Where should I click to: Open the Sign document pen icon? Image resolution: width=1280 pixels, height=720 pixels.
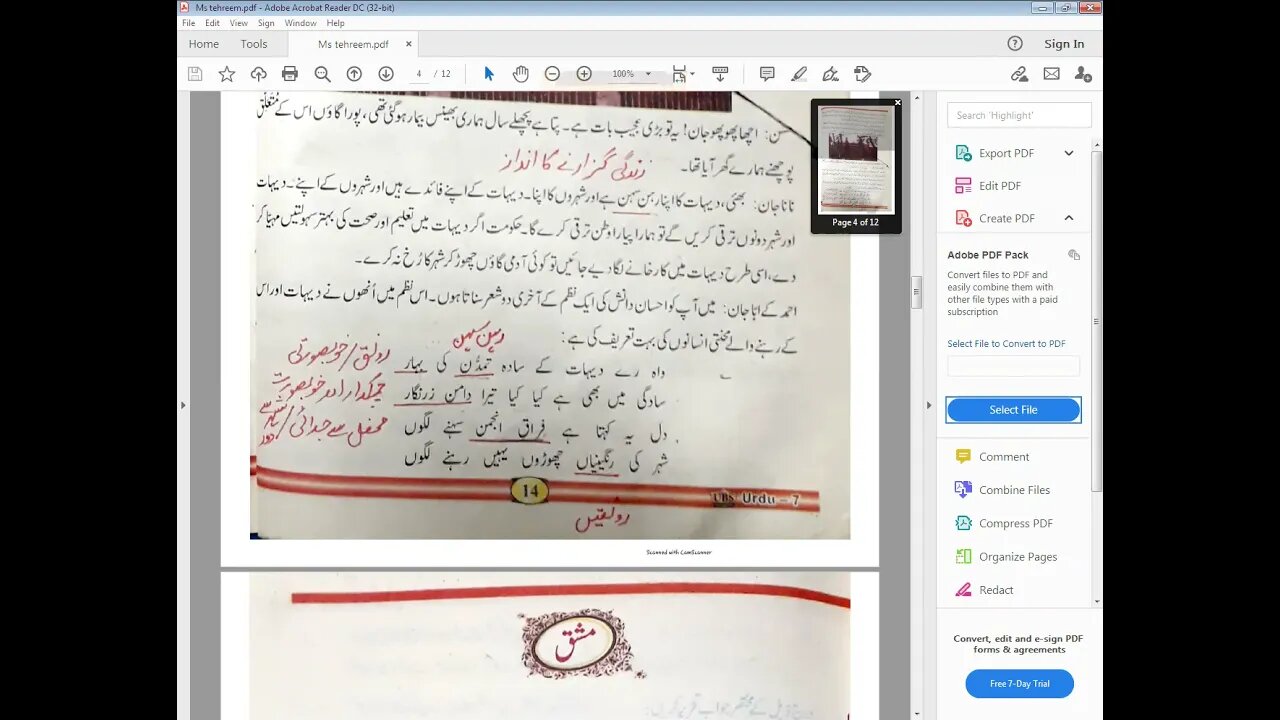pos(830,74)
